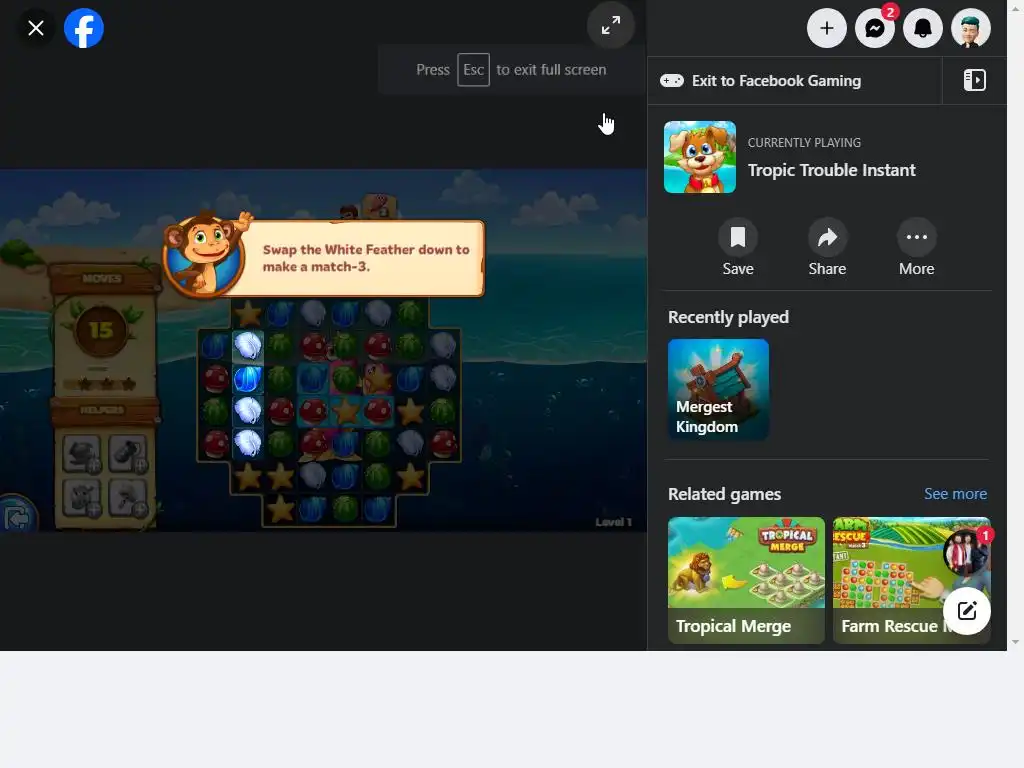Open Messenger chats icon

[x=875, y=28]
